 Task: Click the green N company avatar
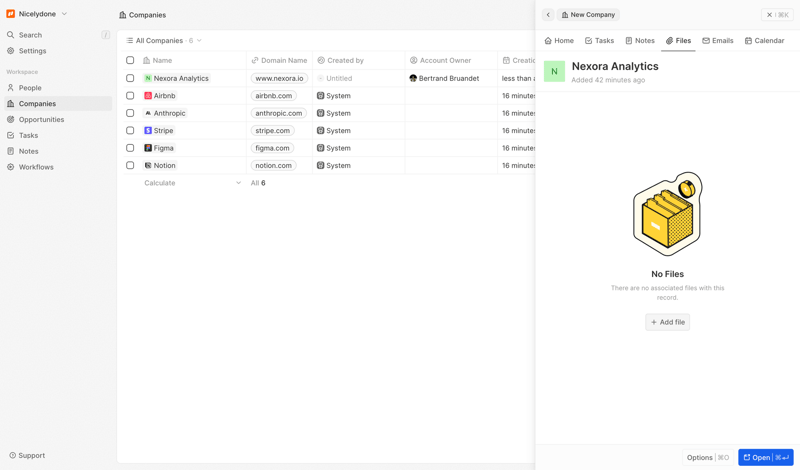[x=554, y=71]
